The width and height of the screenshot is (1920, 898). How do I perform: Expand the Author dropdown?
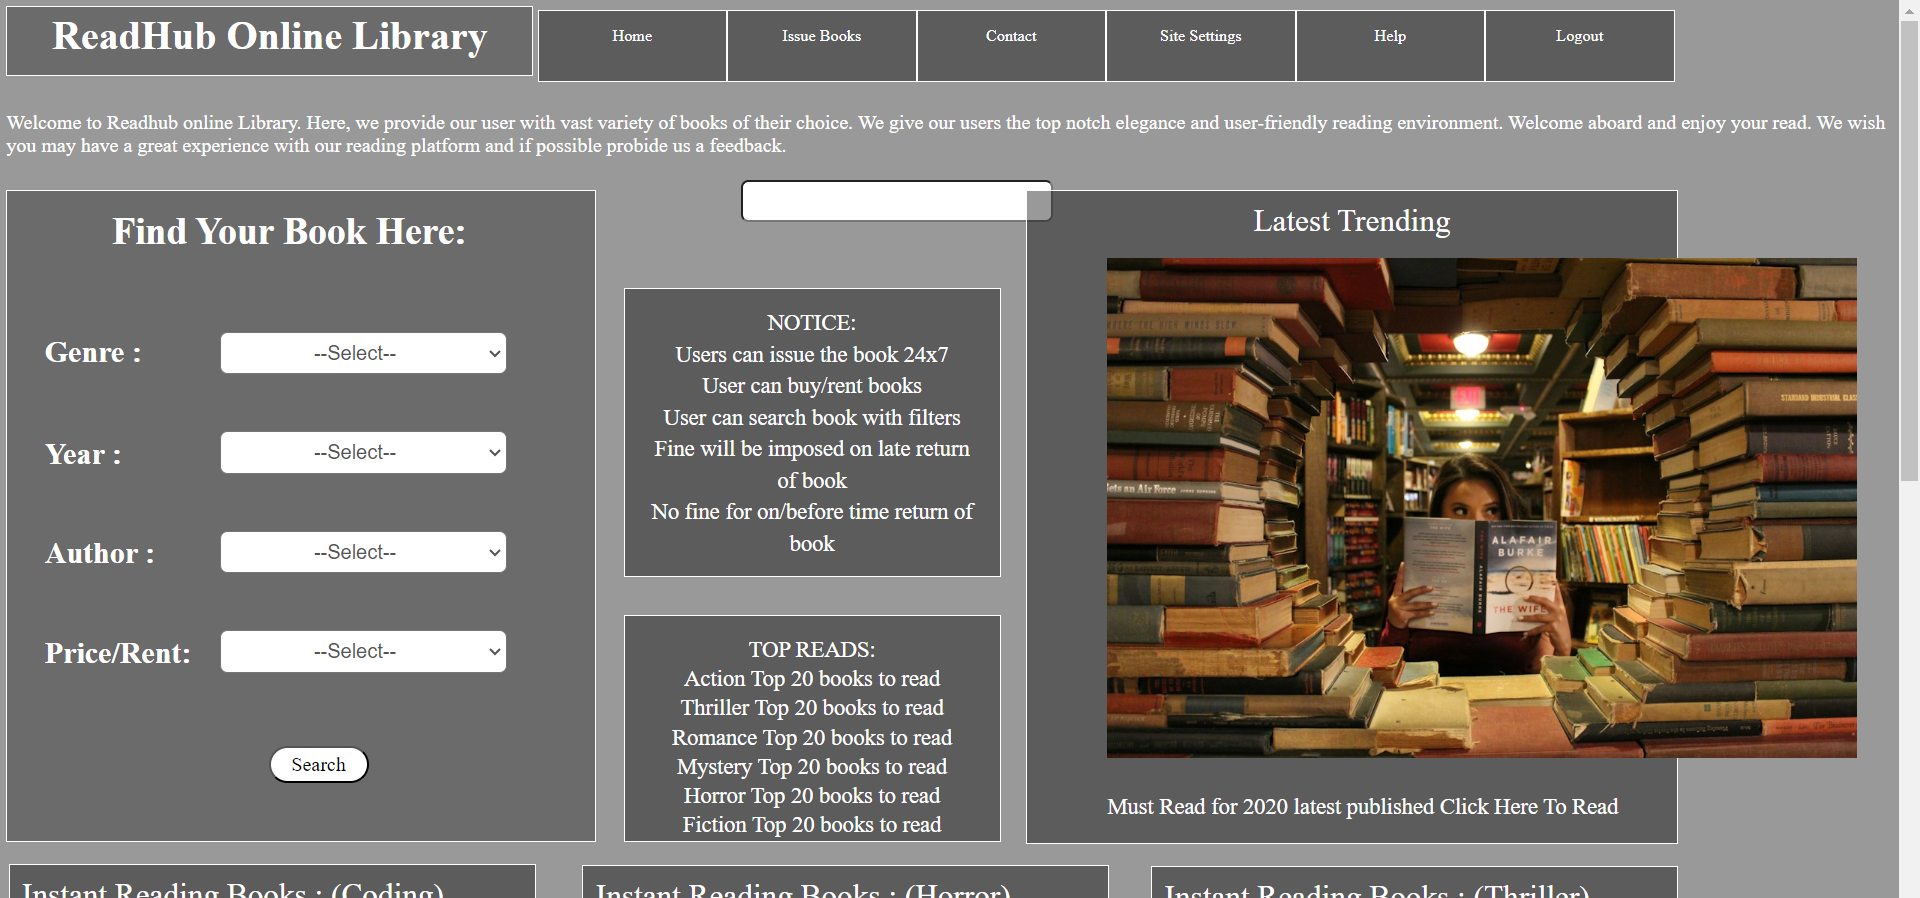(363, 552)
